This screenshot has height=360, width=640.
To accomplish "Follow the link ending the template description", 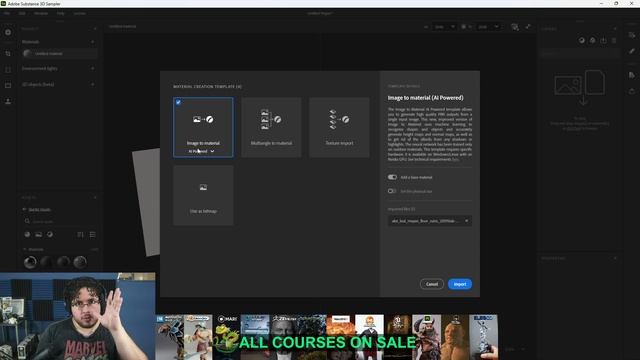I will [x=455, y=160].
